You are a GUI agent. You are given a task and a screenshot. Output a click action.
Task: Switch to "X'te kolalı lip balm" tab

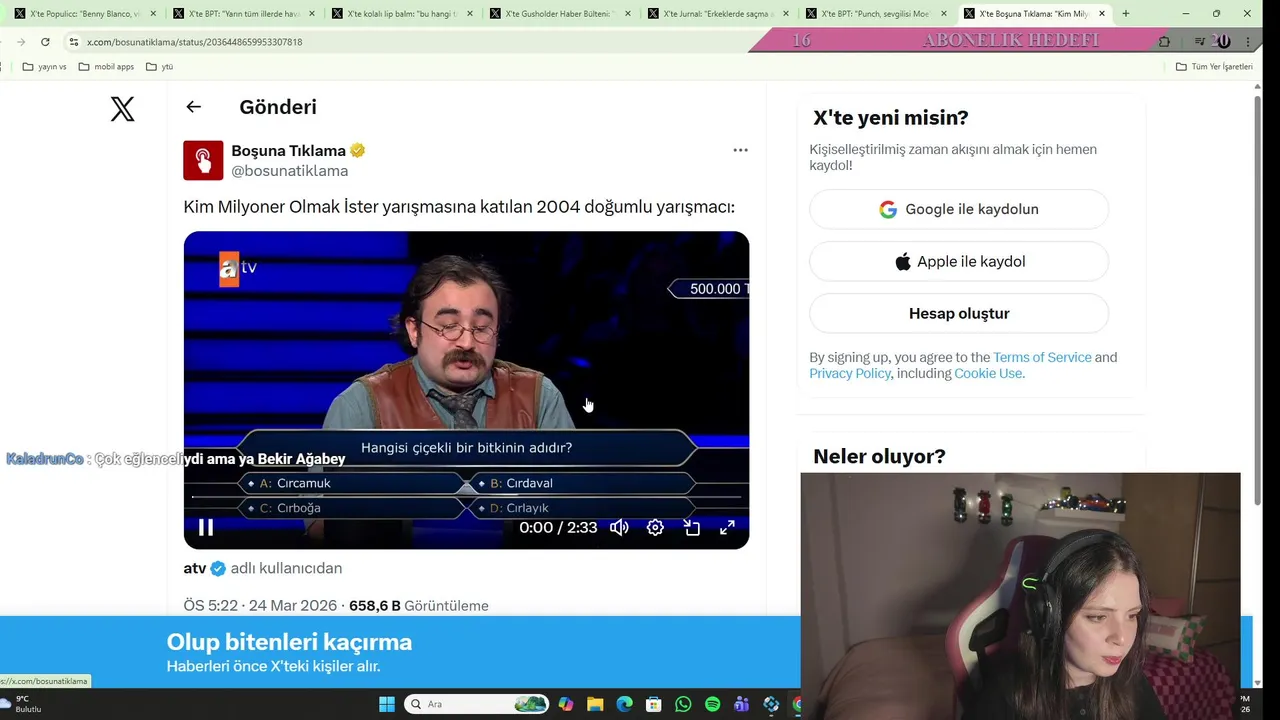pyautogui.click(x=402, y=14)
